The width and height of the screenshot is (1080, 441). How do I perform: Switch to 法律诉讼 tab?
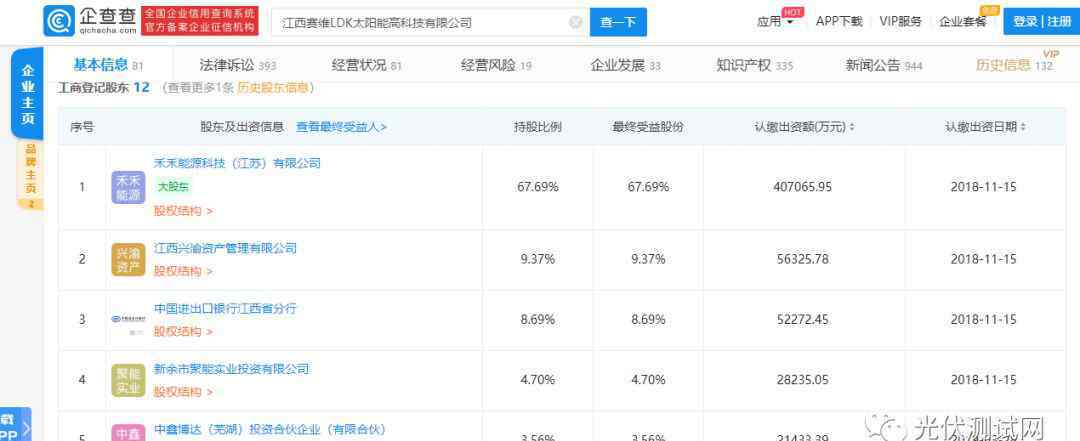pyautogui.click(x=238, y=65)
